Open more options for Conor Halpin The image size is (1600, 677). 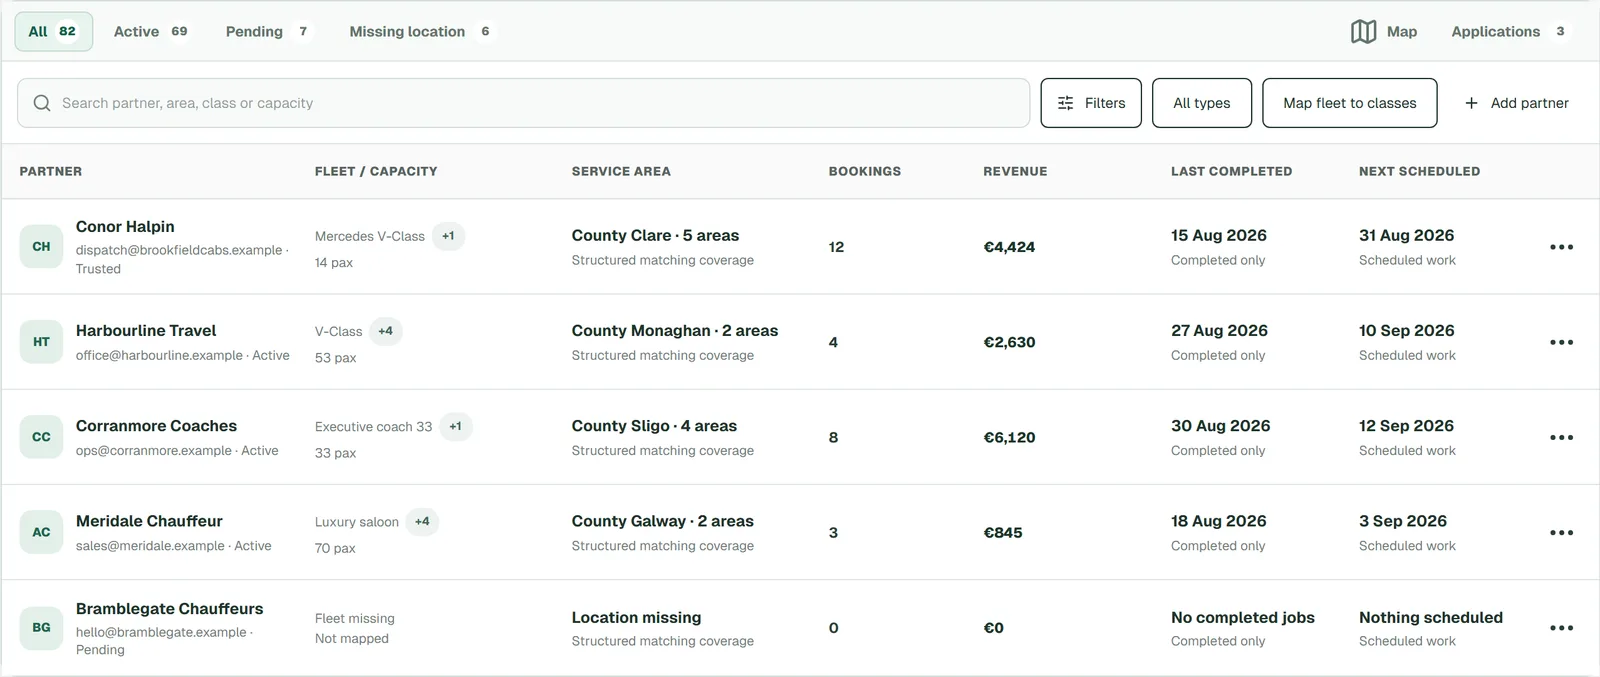point(1561,247)
